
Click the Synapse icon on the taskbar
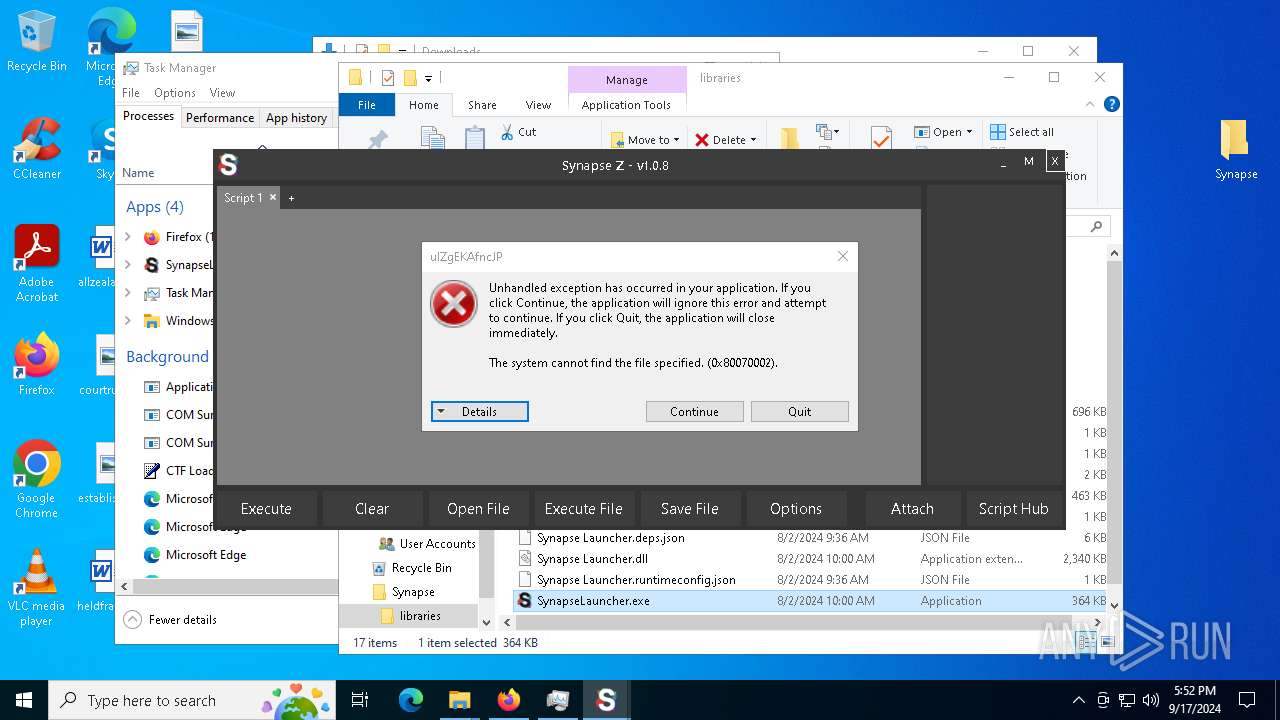(x=605, y=700)
